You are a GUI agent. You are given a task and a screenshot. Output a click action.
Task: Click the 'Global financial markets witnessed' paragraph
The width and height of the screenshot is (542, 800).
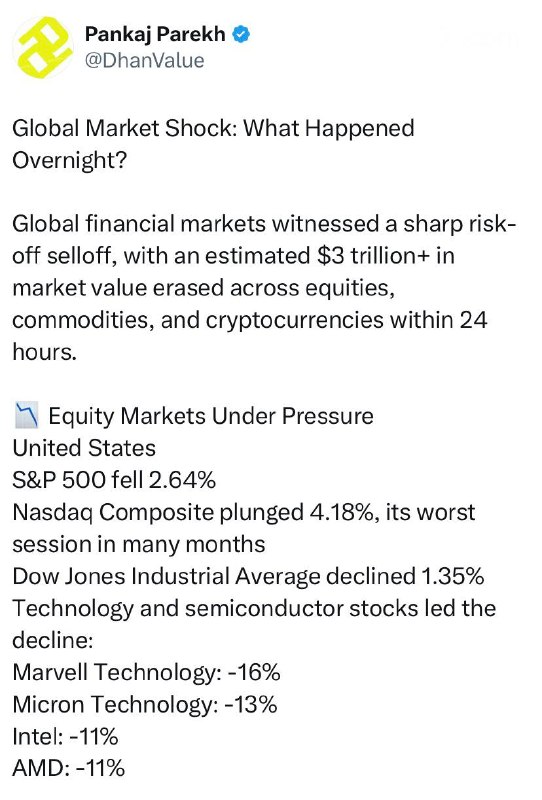264,288
